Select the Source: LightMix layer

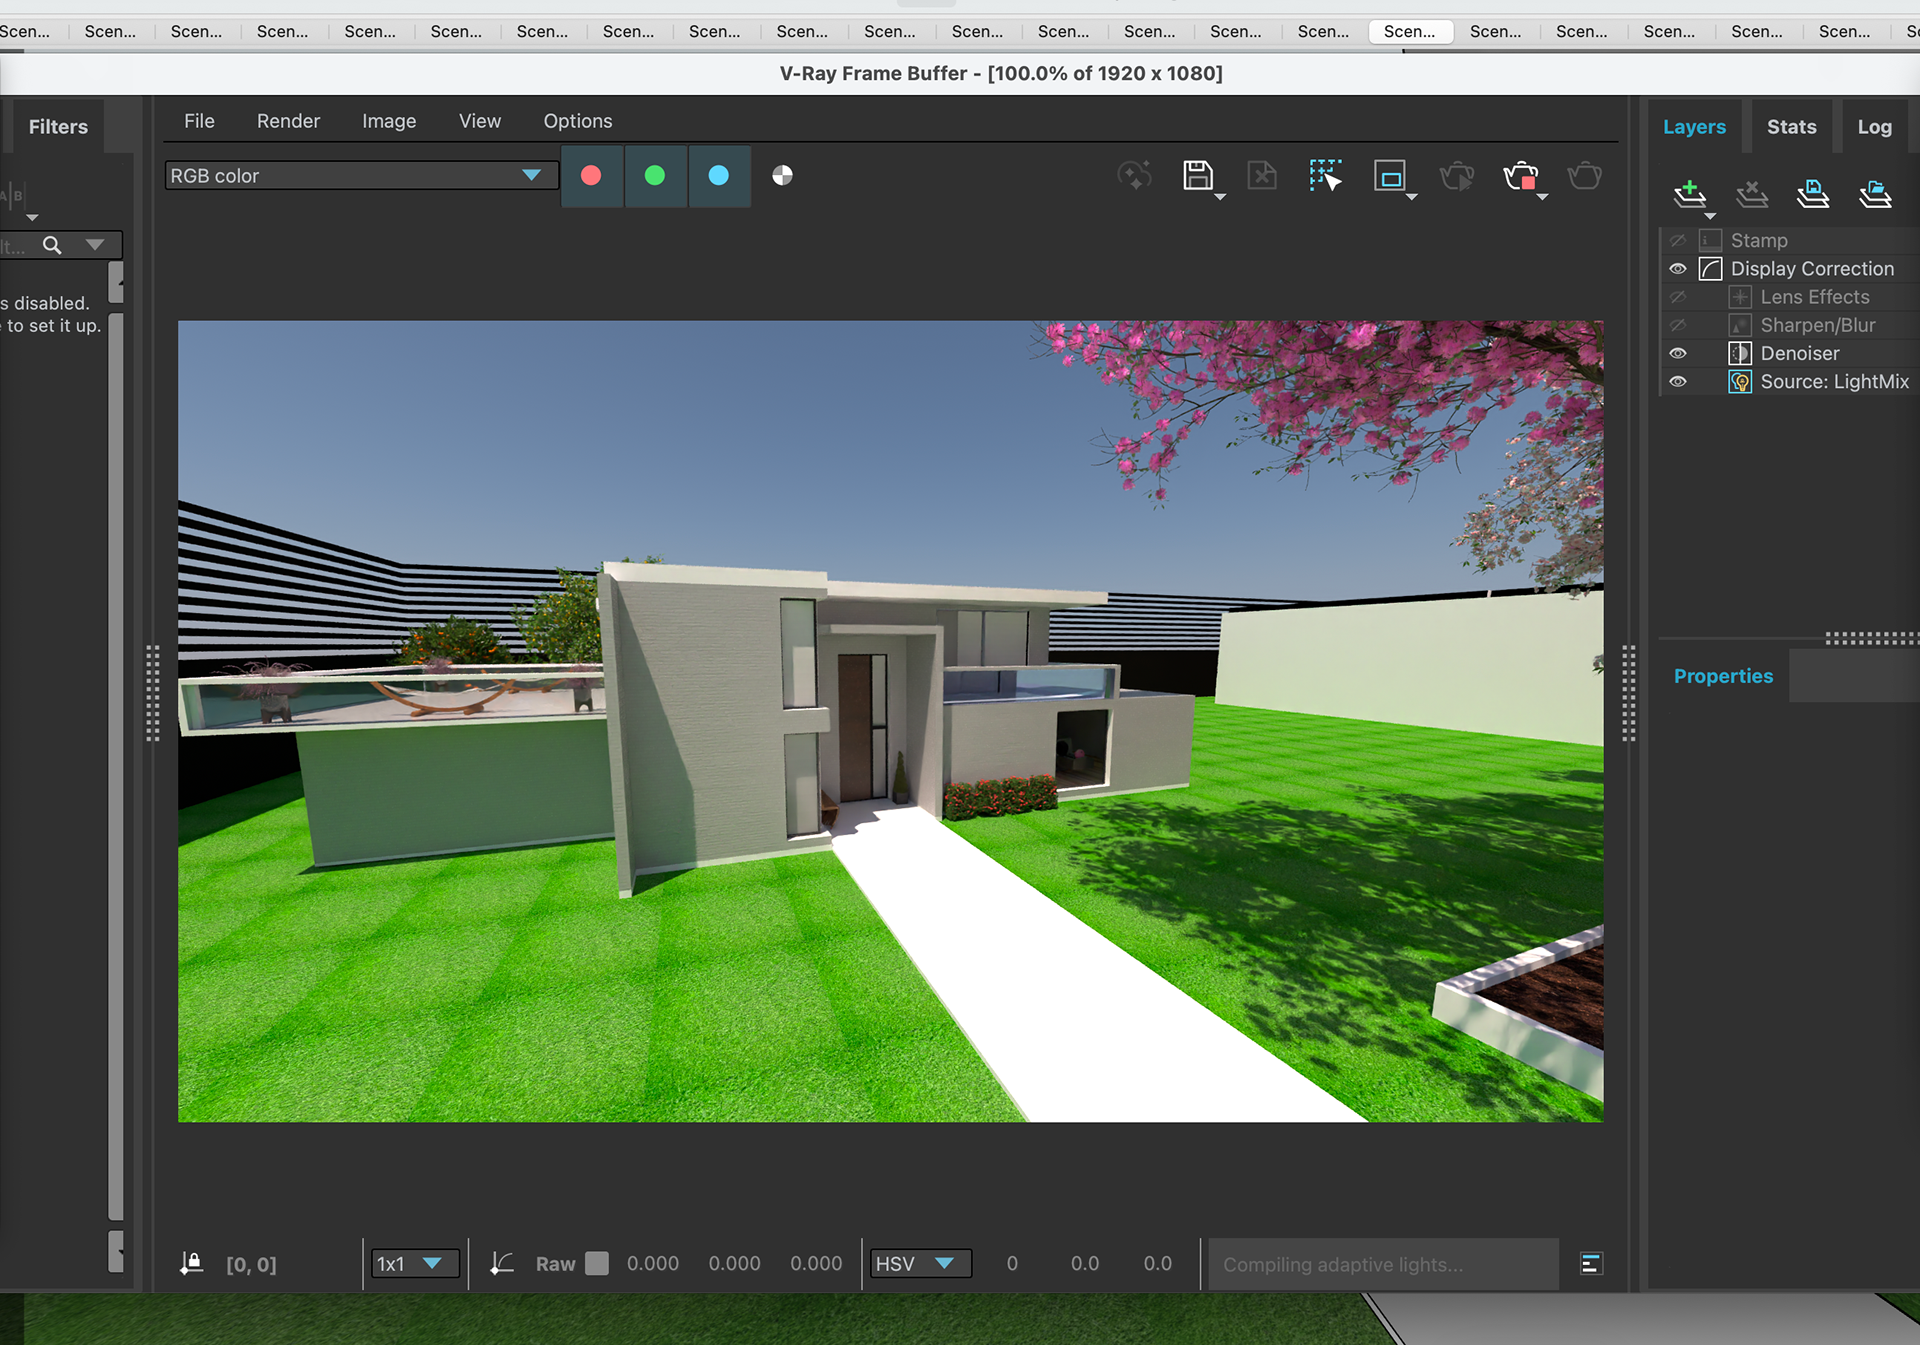(1833, 382)
